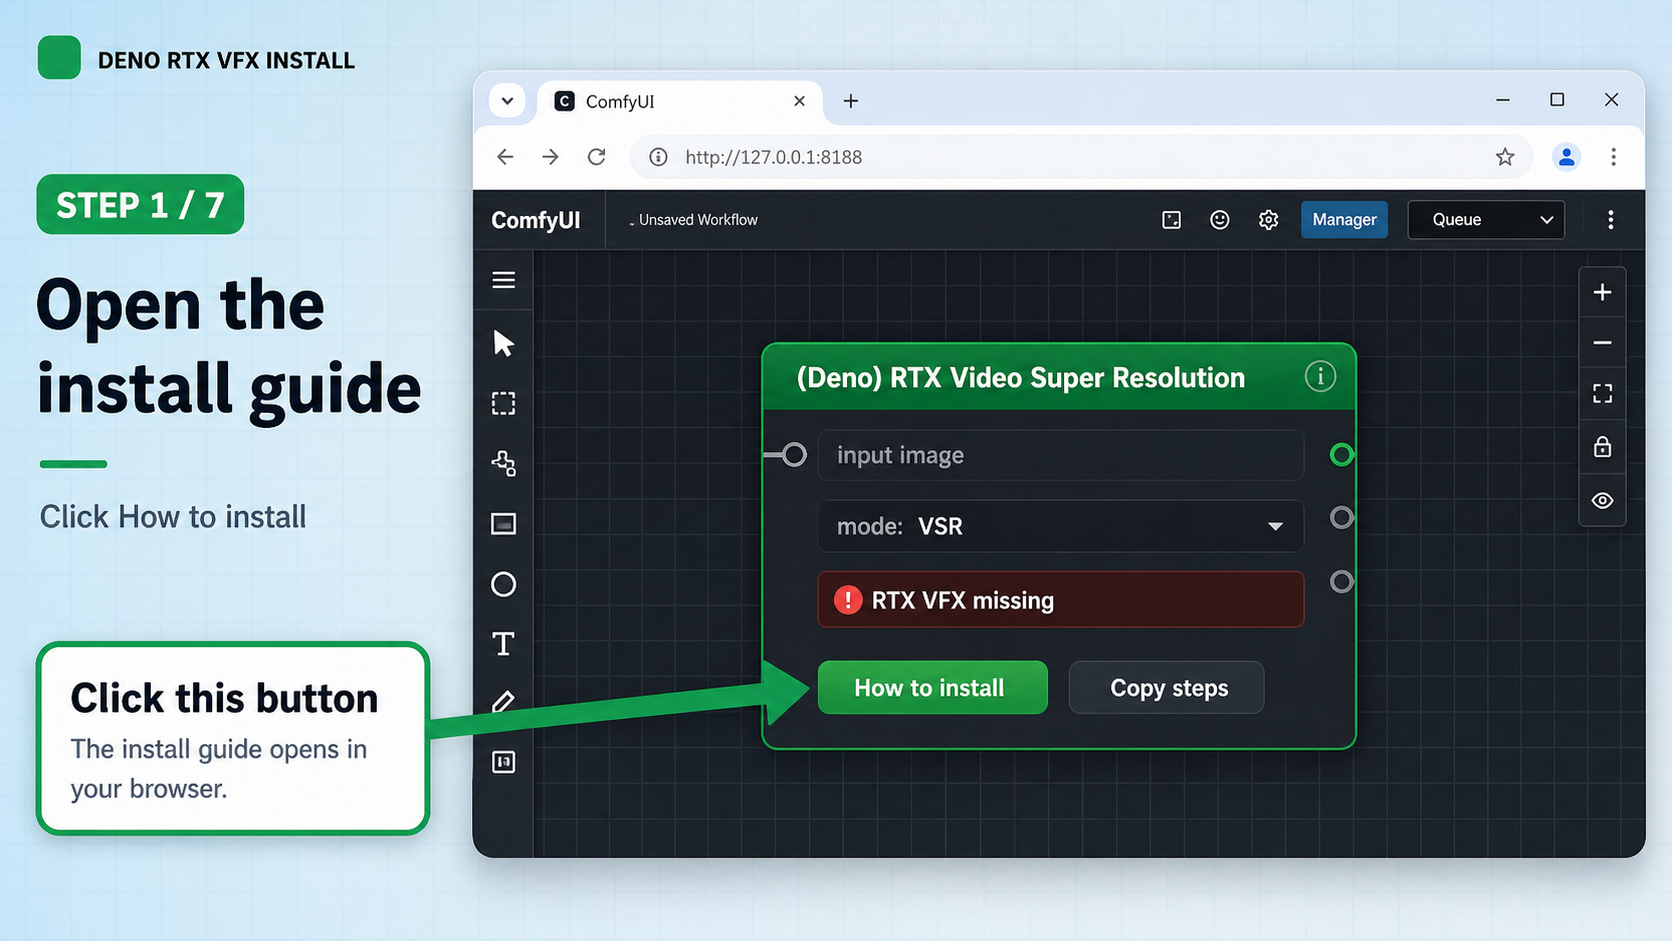Screen dimensions: 1672x941
Task: Click the ComfyUI logo text
Action: 536,220
